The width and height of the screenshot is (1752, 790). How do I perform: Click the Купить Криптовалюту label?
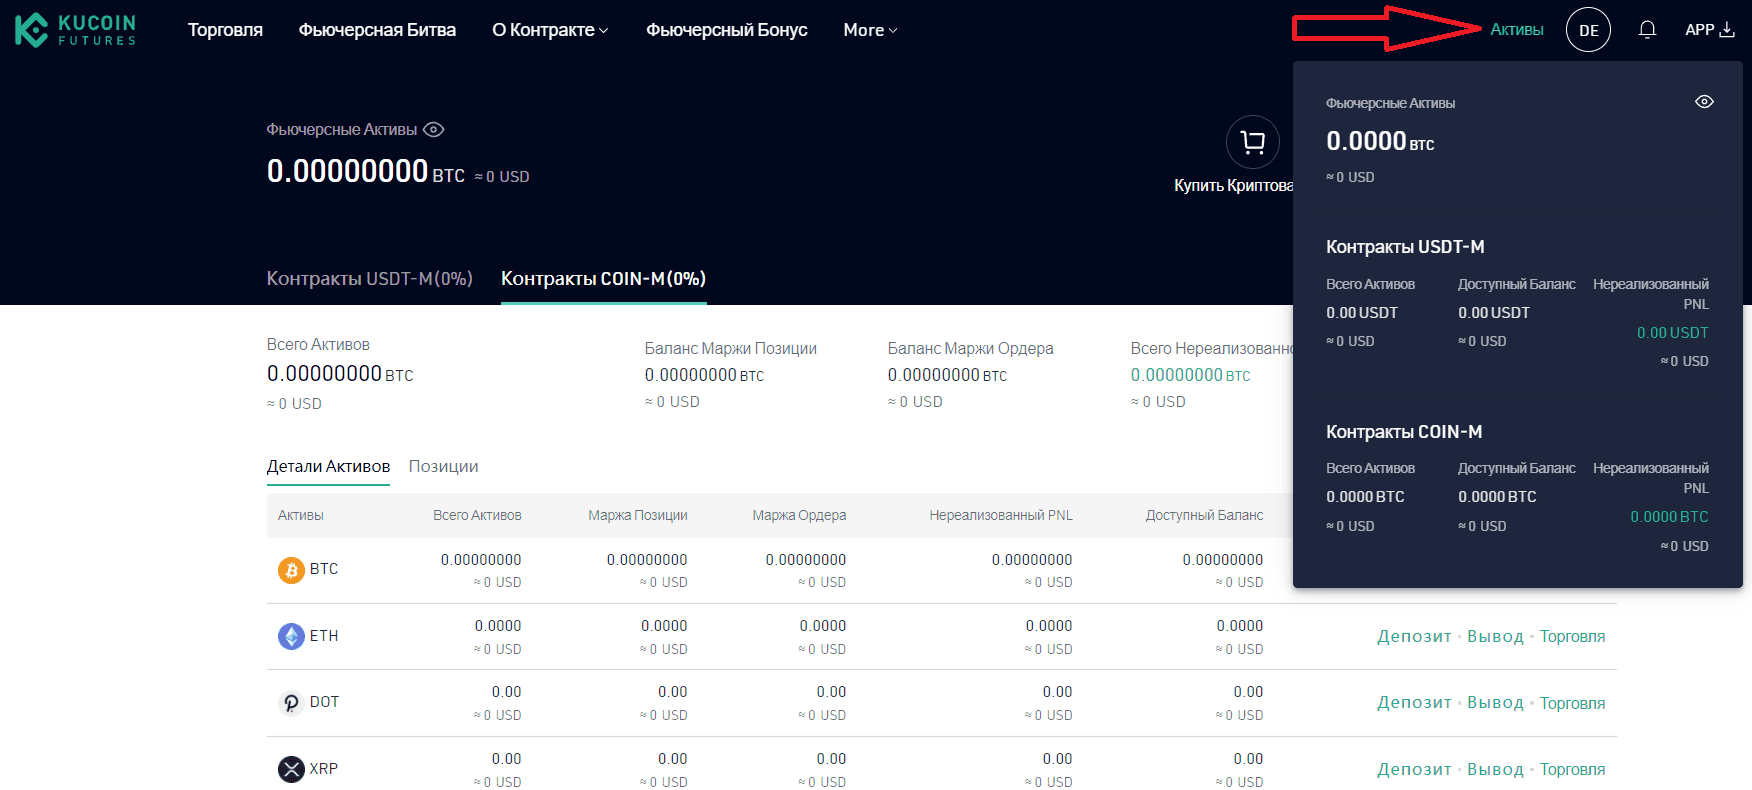1234,186
